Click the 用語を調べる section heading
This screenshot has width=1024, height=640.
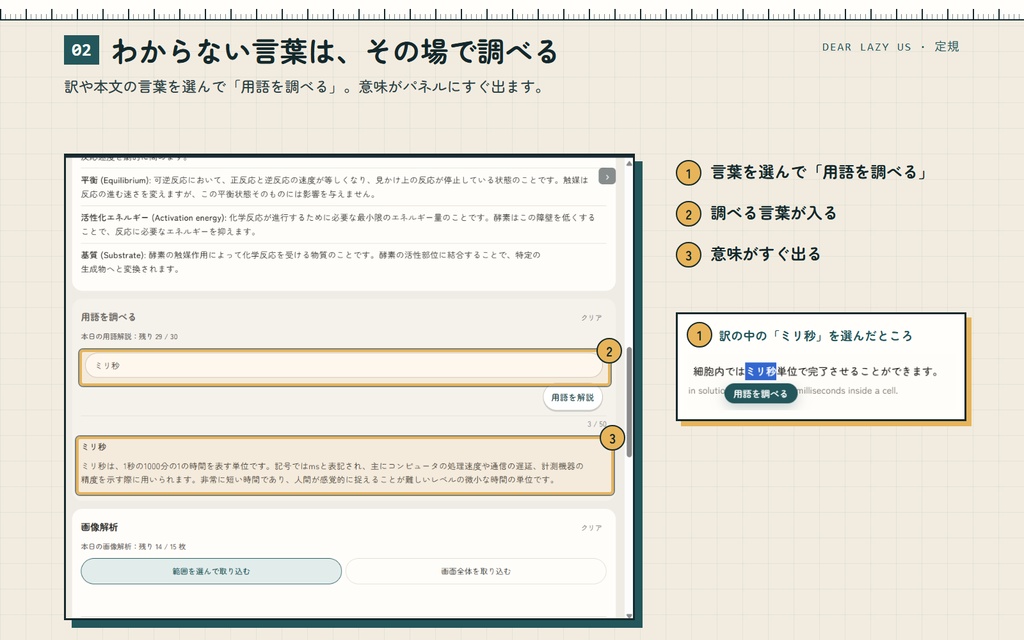(108, 317)
